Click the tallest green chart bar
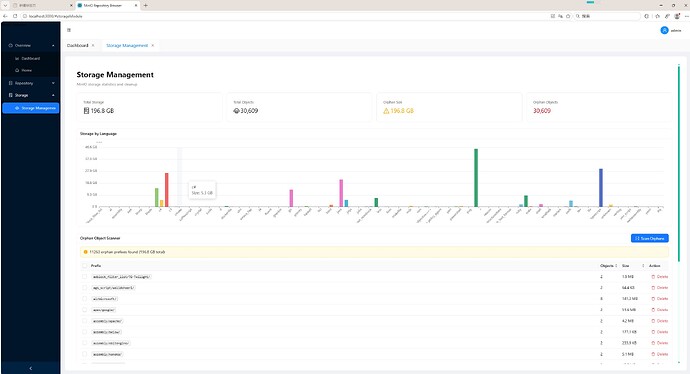The height and width of the screenshot is (374, 690). coord(476,178)
